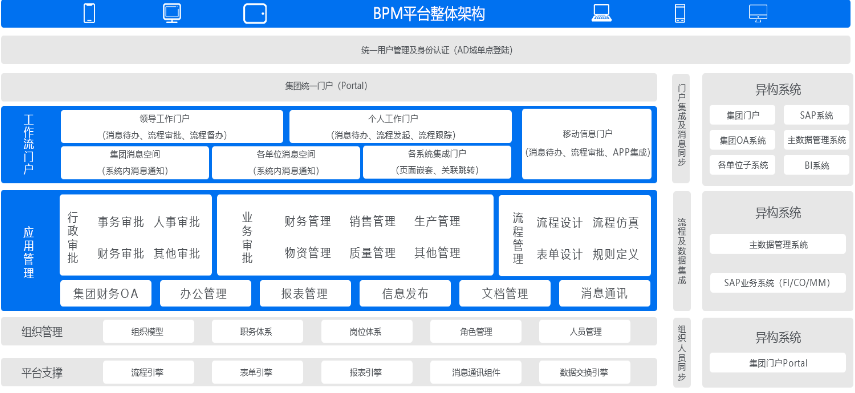Click the BPM平台整体架构 title
The height and width of the screenshot is (393, 855).
click(x=429, y=14)
